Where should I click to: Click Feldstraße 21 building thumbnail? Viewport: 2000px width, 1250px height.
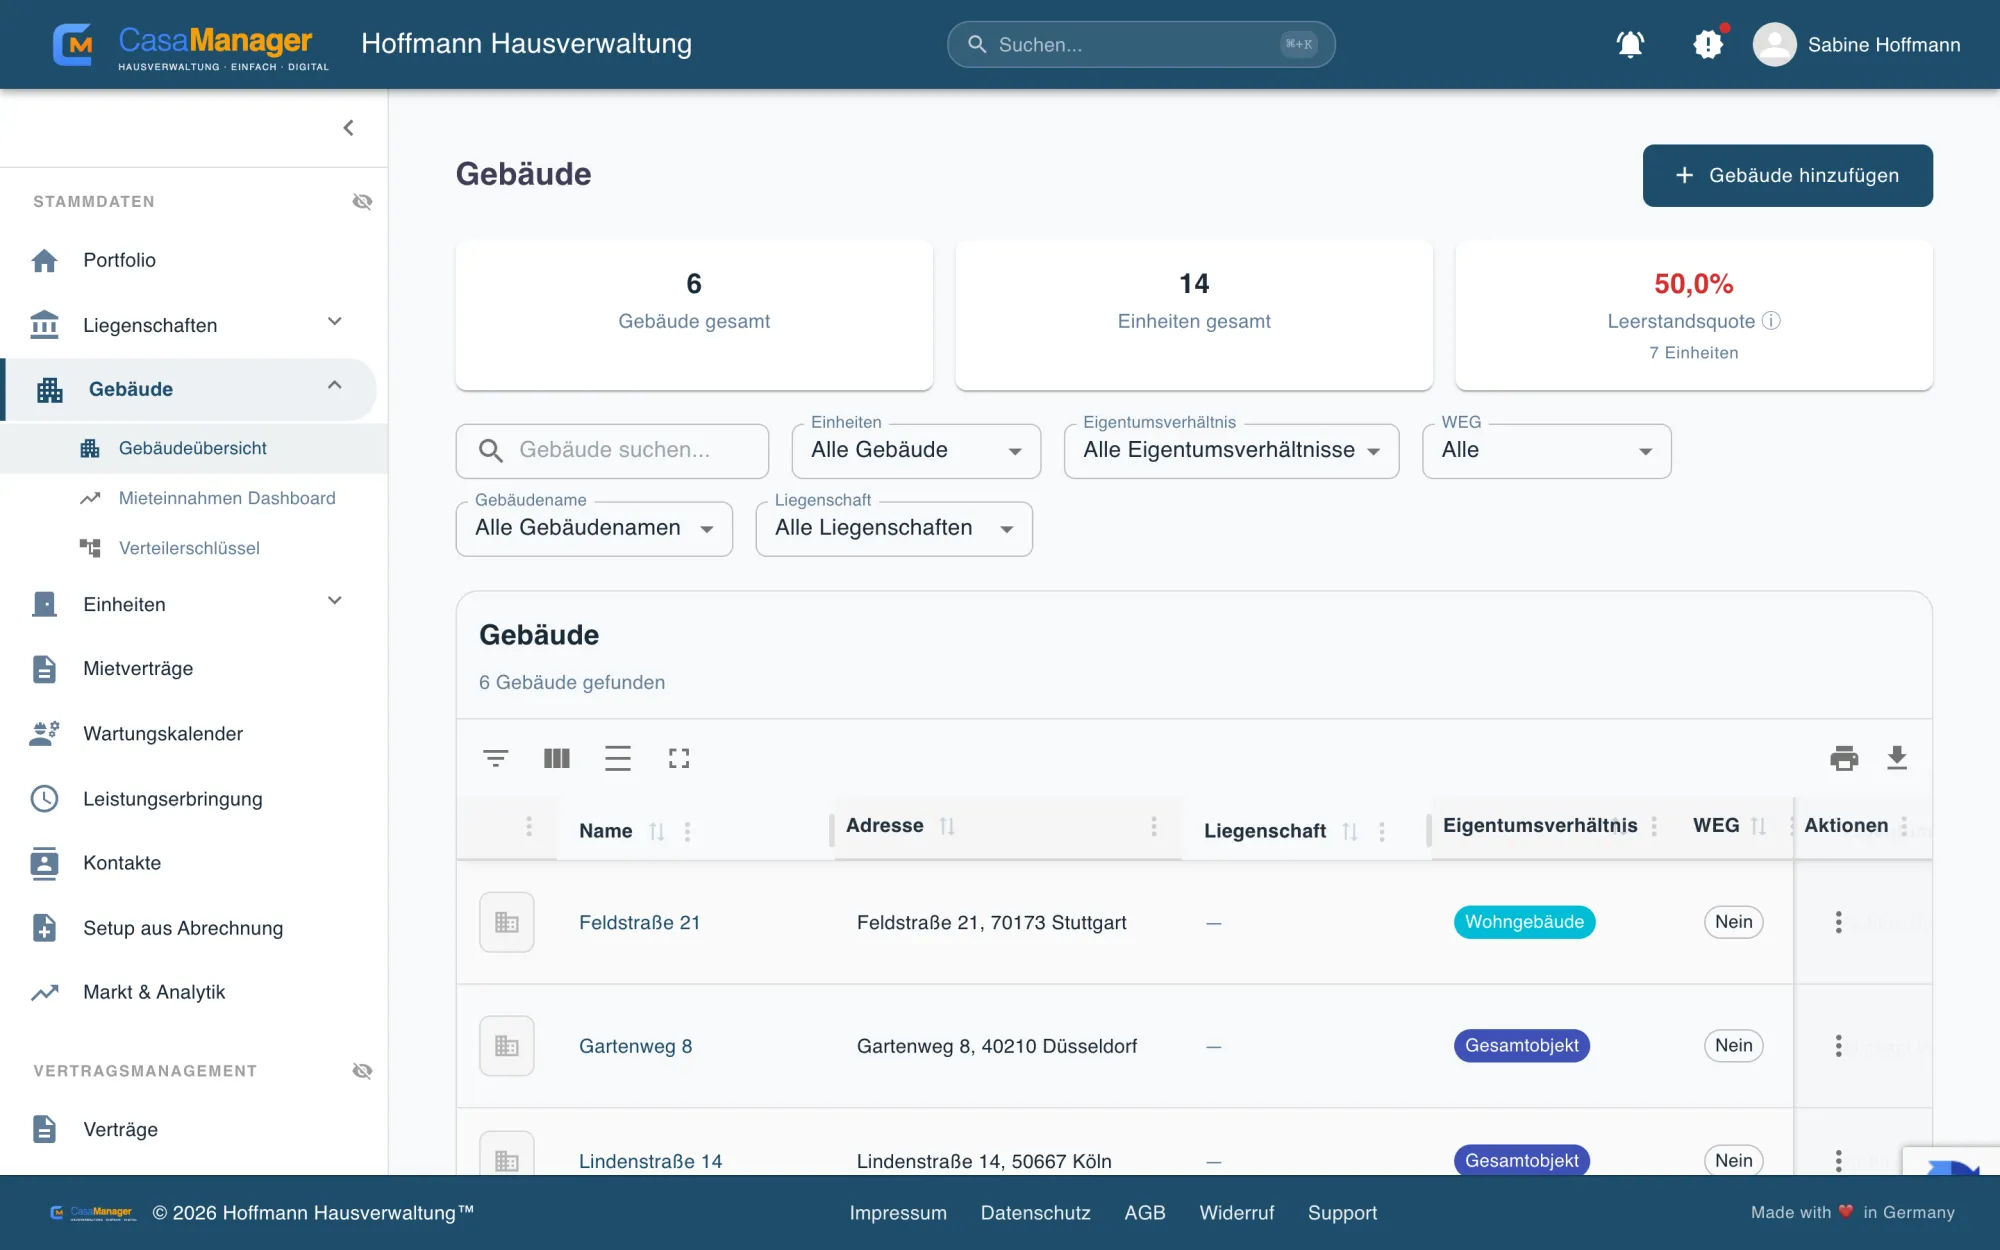507,922
